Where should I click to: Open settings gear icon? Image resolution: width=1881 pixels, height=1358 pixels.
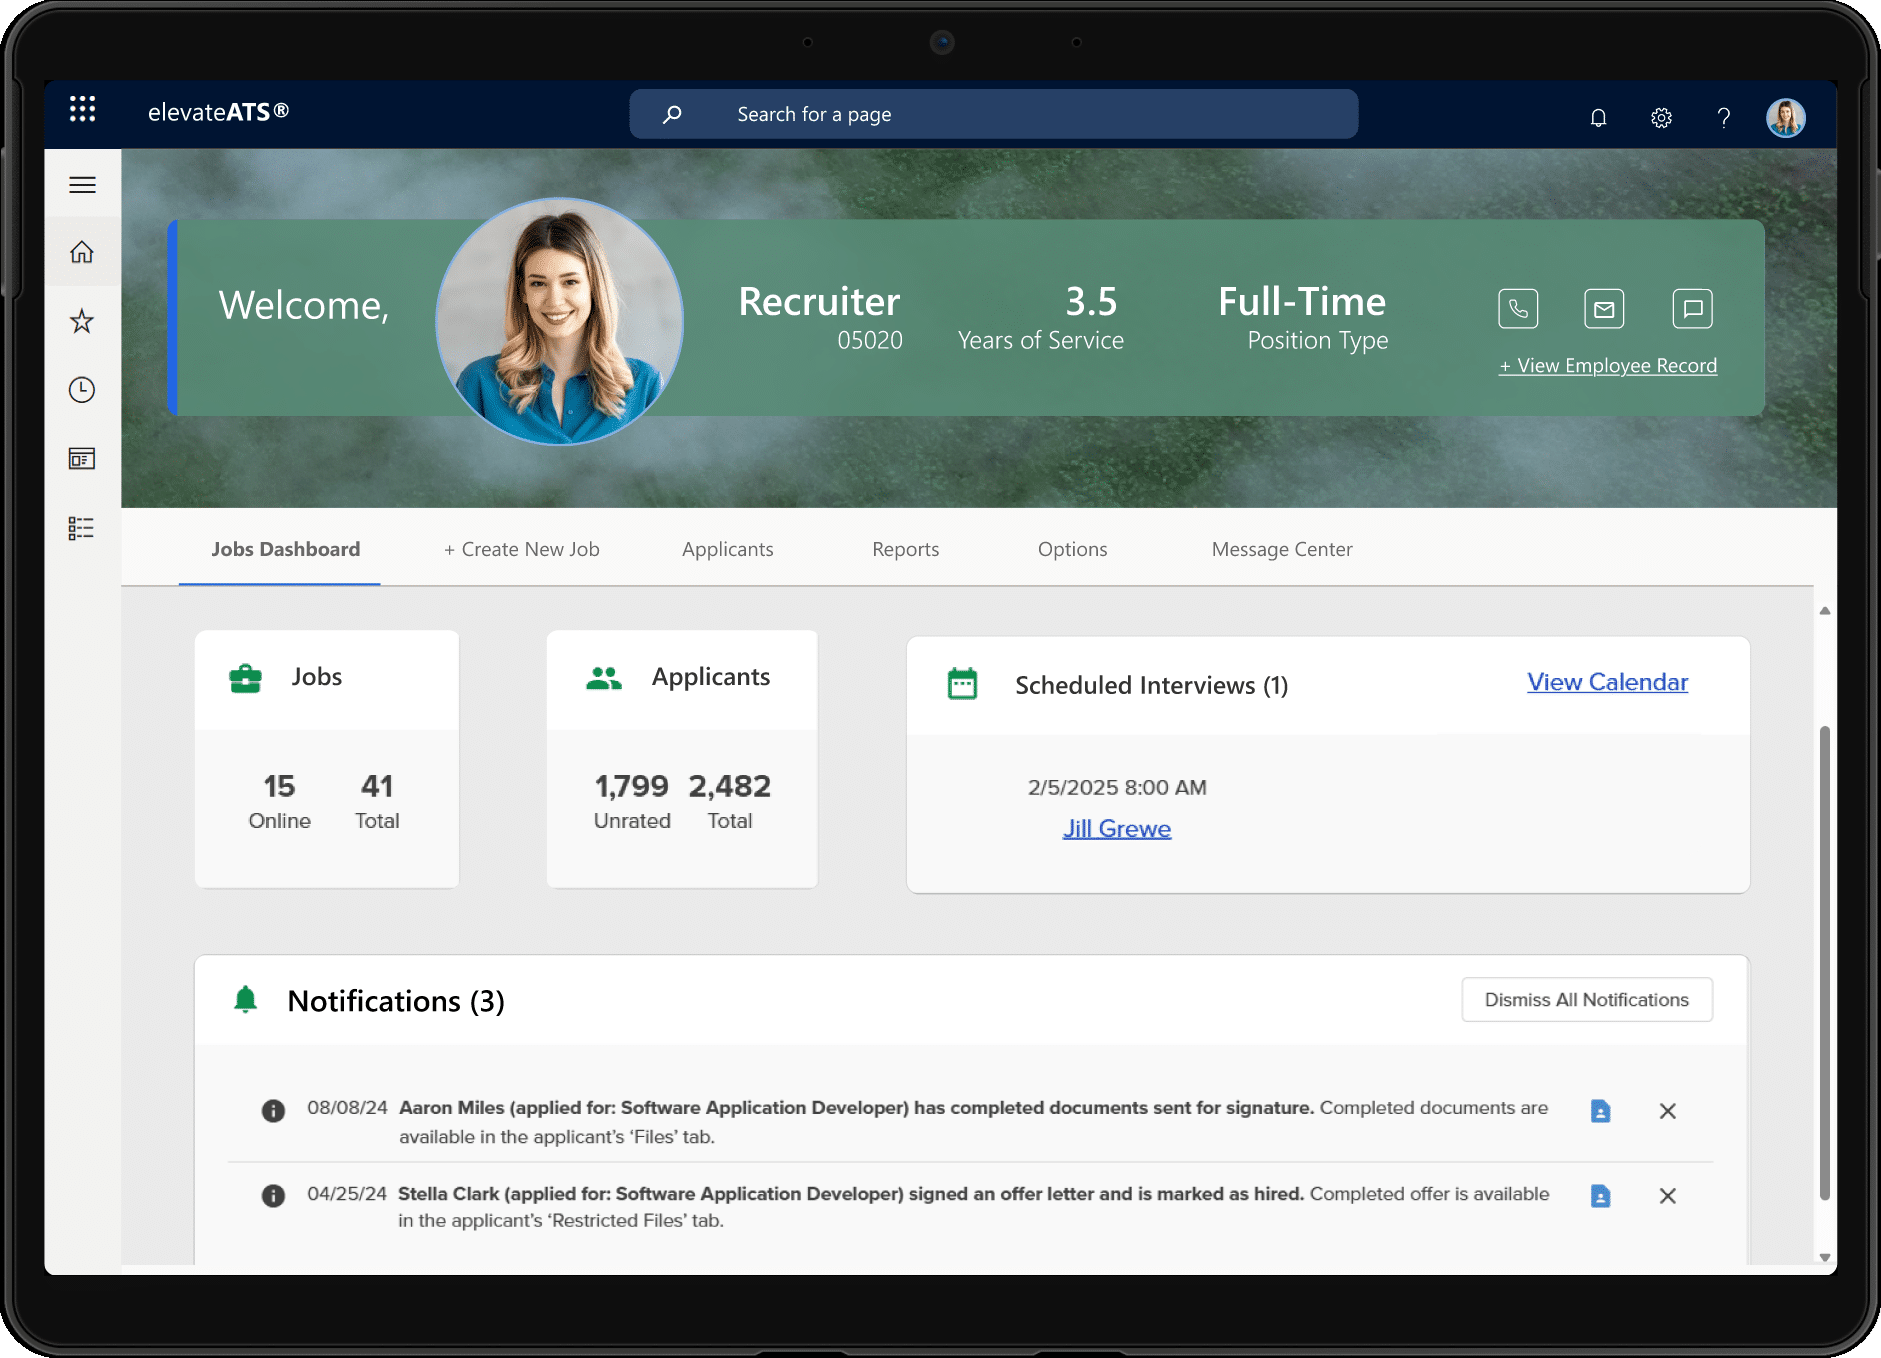pos(1661,118)
